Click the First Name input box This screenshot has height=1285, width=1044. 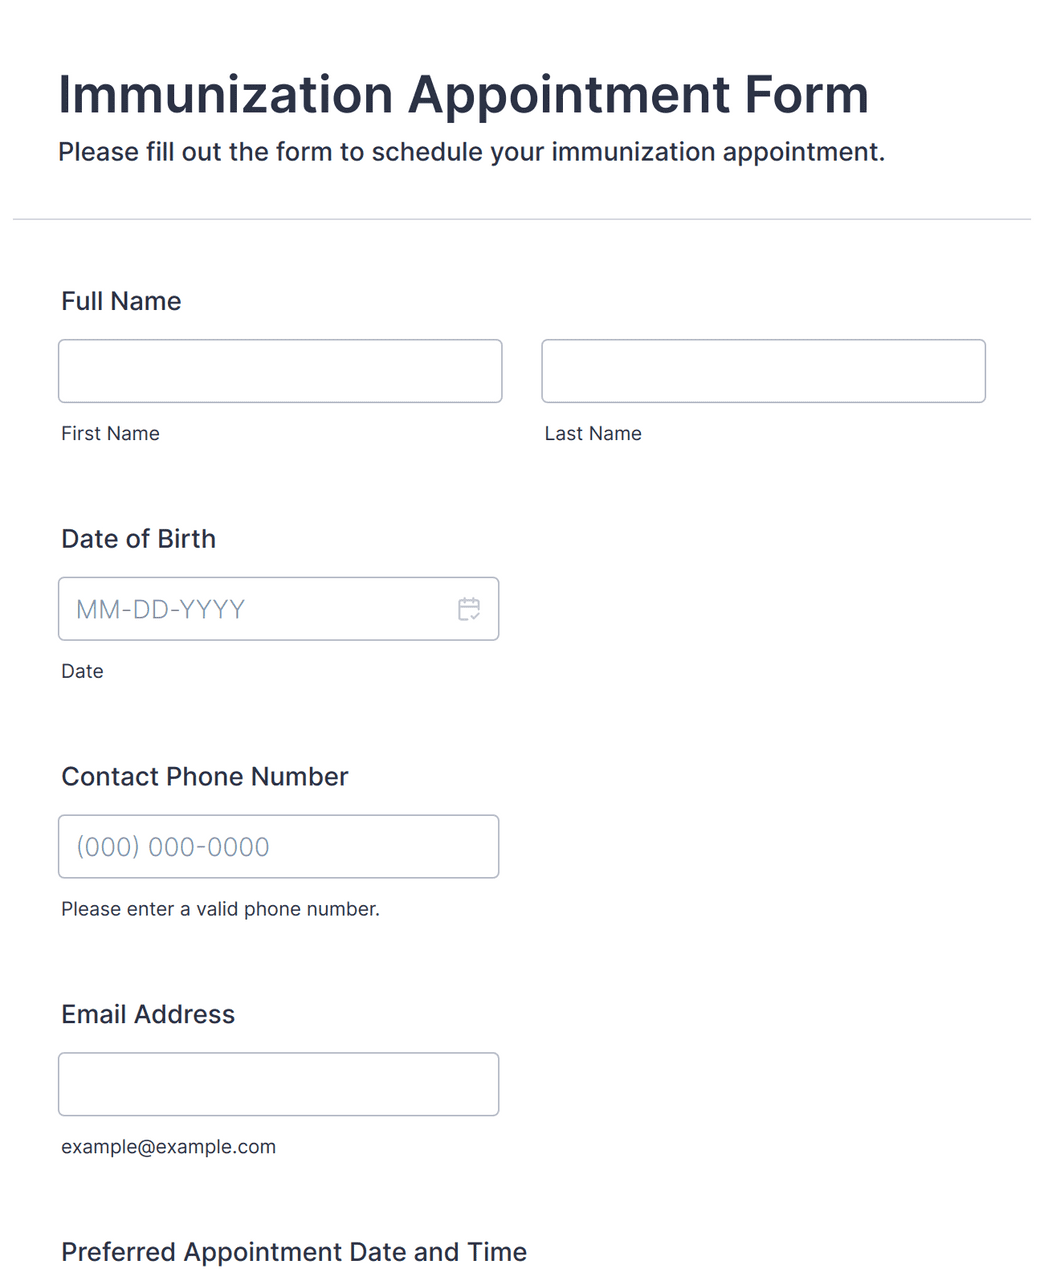280,371
